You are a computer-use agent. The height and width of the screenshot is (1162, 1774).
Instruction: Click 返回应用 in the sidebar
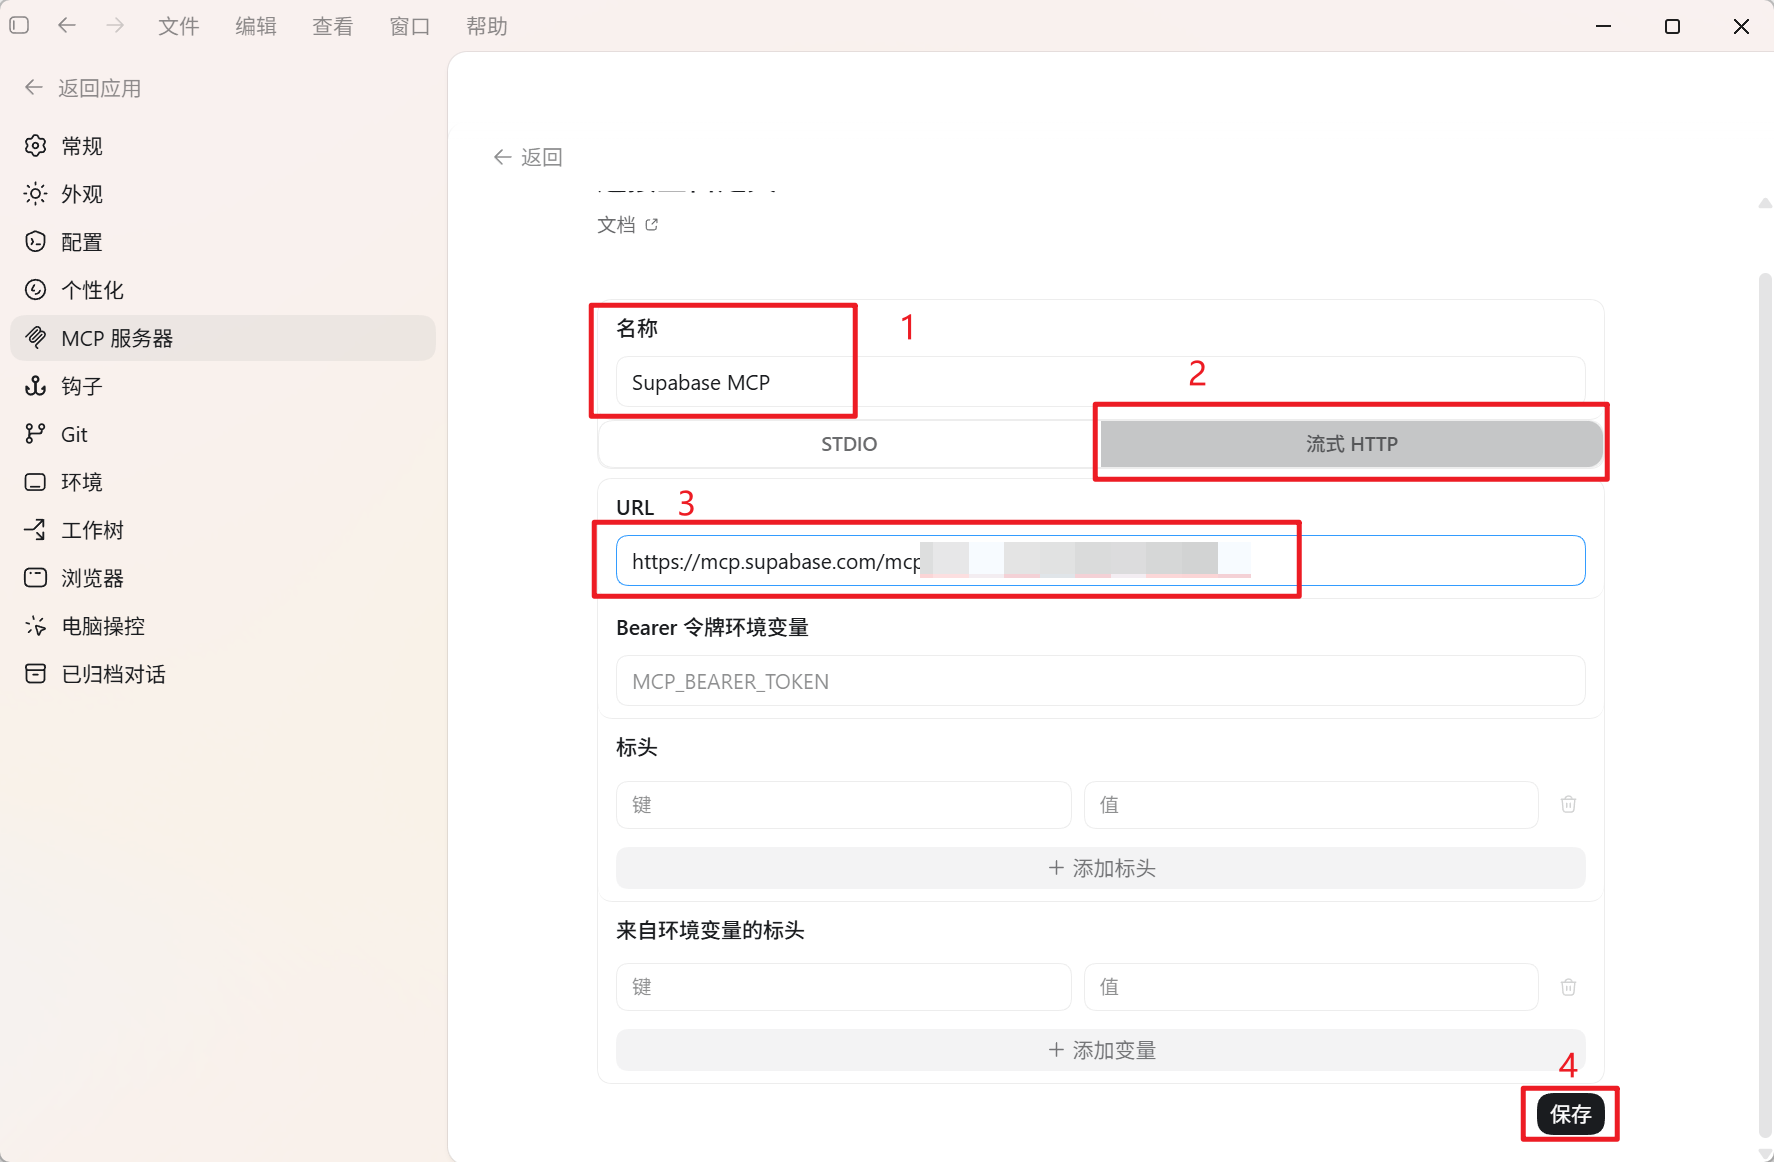83,88
